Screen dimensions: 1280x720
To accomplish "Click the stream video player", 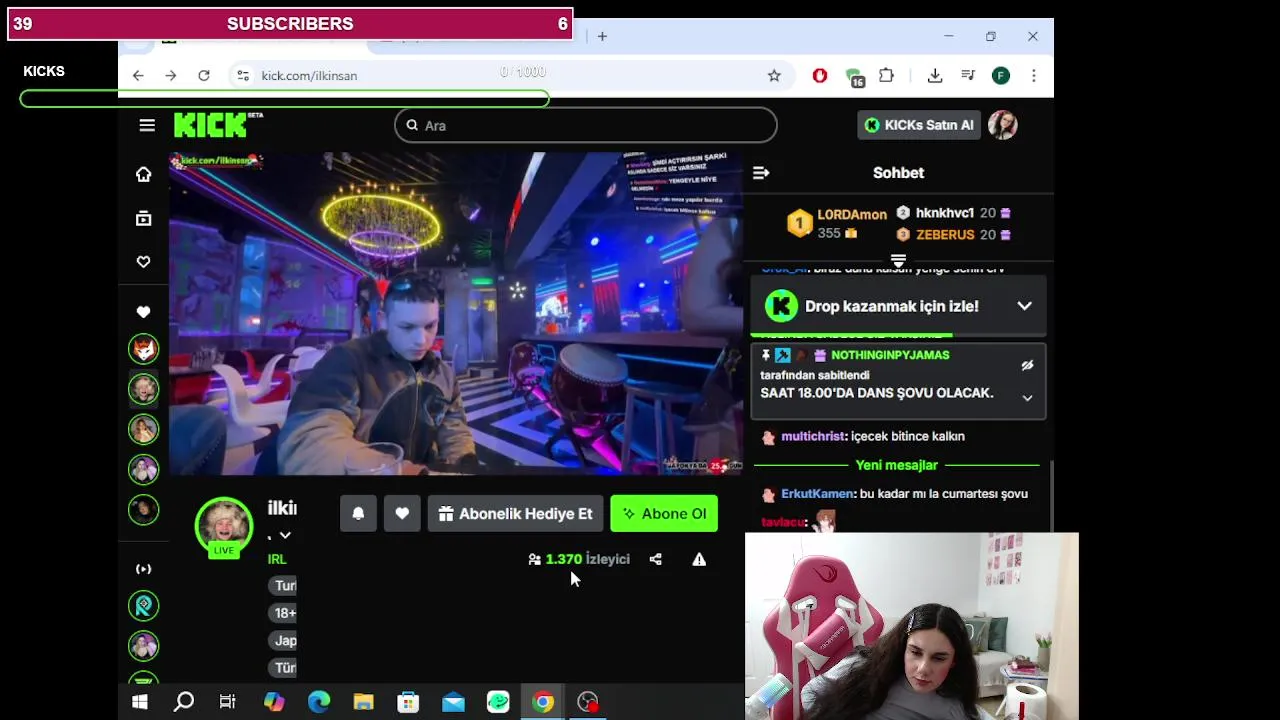I will point(456,313).
